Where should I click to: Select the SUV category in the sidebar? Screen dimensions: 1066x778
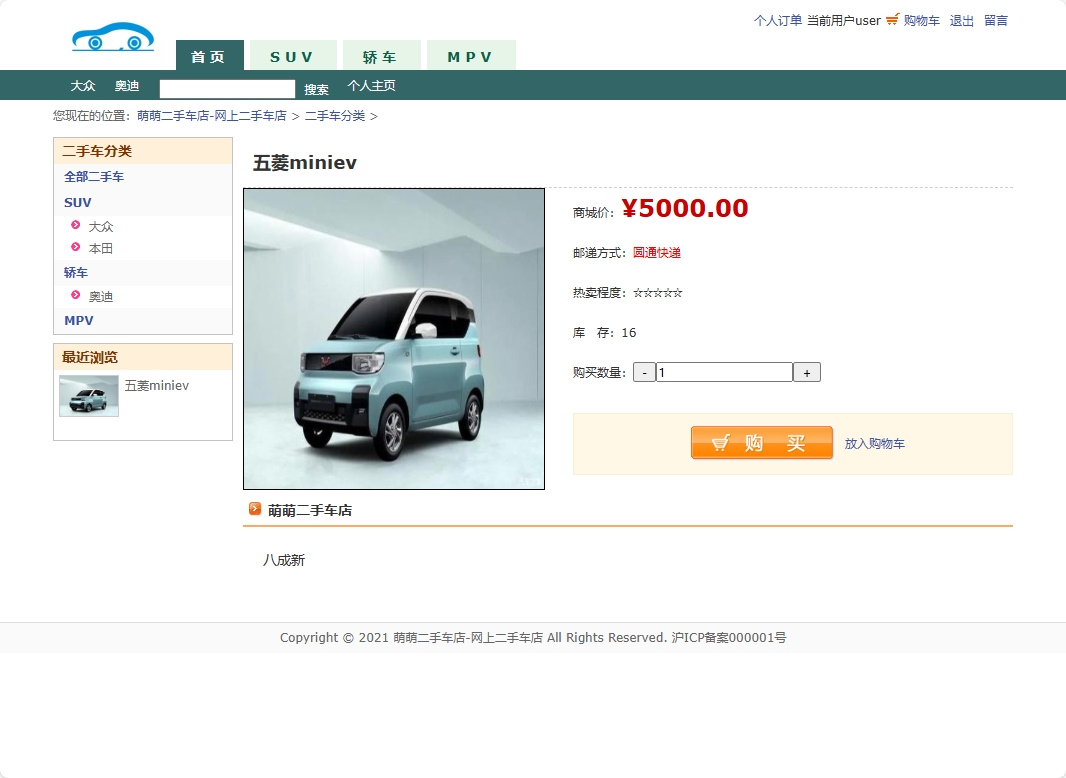tap(78, 203)
